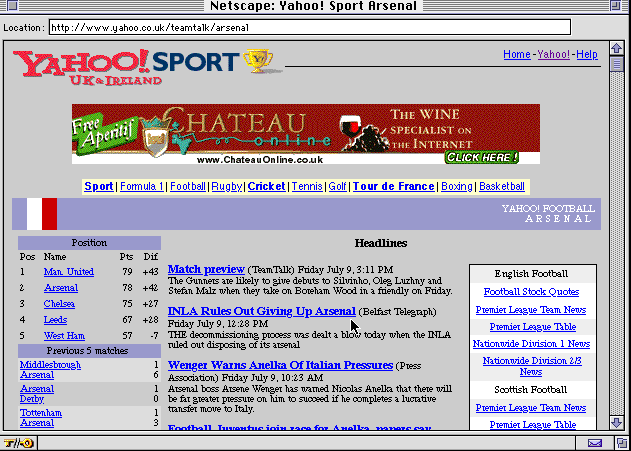This screenshot has width=631, height=451.
Task: Open Leeds team link
Action: (55, 320)
